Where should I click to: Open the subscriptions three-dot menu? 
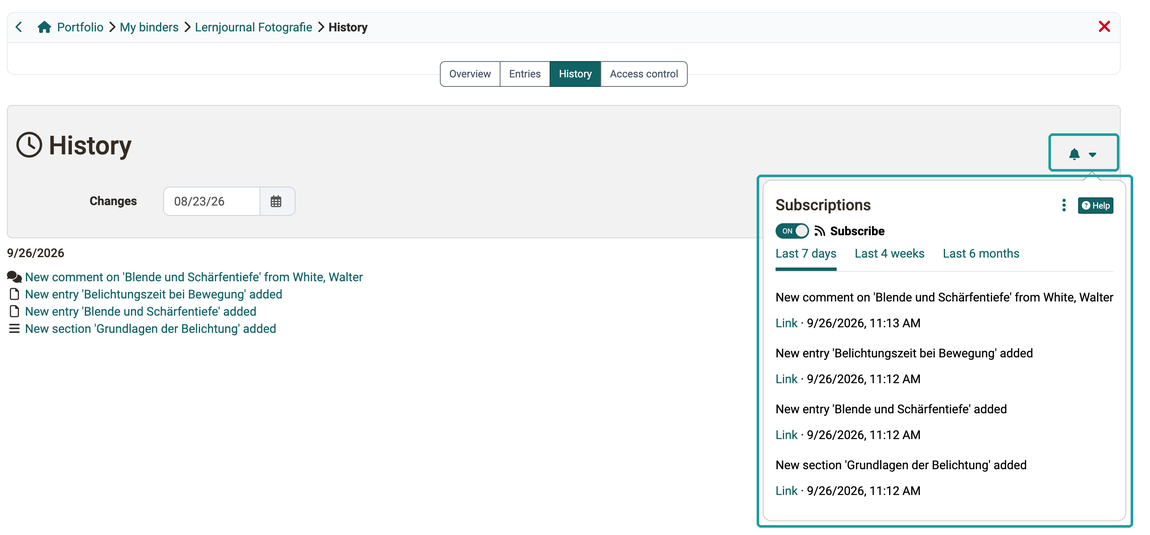point(1063,205)
